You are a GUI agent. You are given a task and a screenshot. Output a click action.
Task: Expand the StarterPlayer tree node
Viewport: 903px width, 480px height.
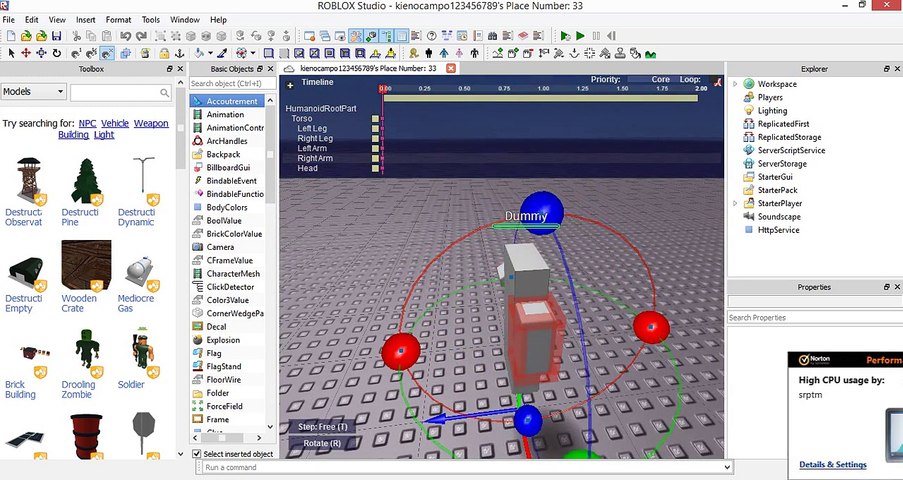tap(736, 203)
